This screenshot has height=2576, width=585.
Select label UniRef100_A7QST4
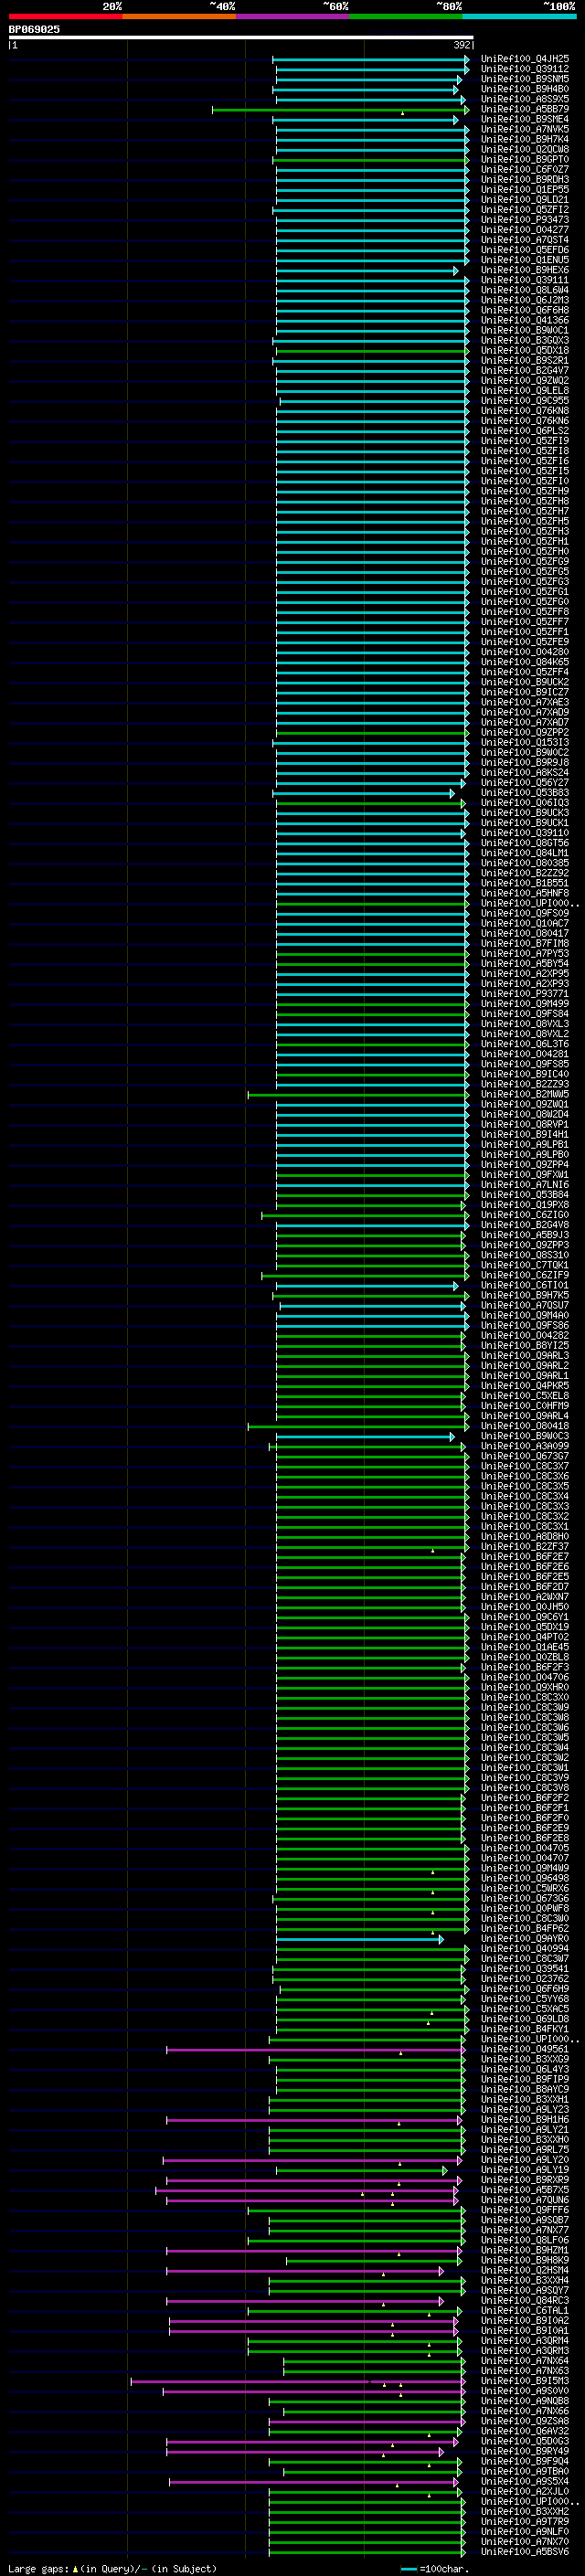click(525, 240)
